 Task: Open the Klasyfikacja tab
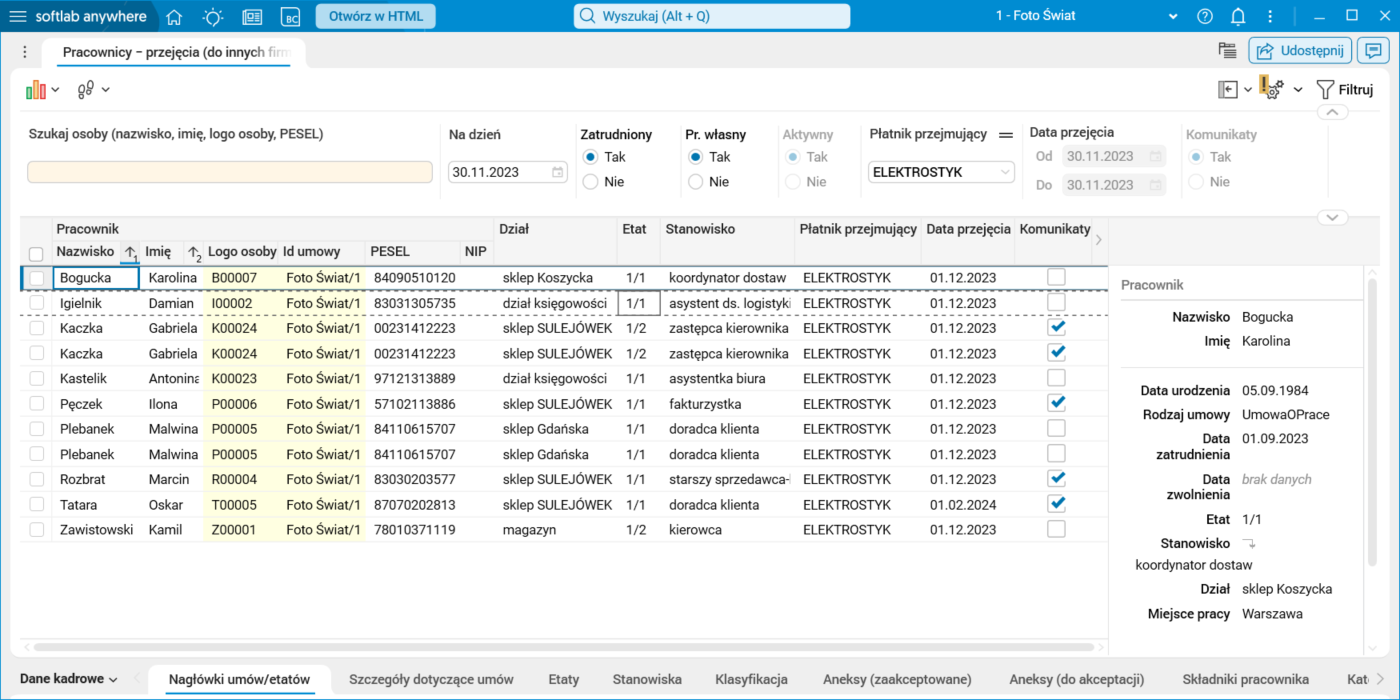click(x=751, y=679)
